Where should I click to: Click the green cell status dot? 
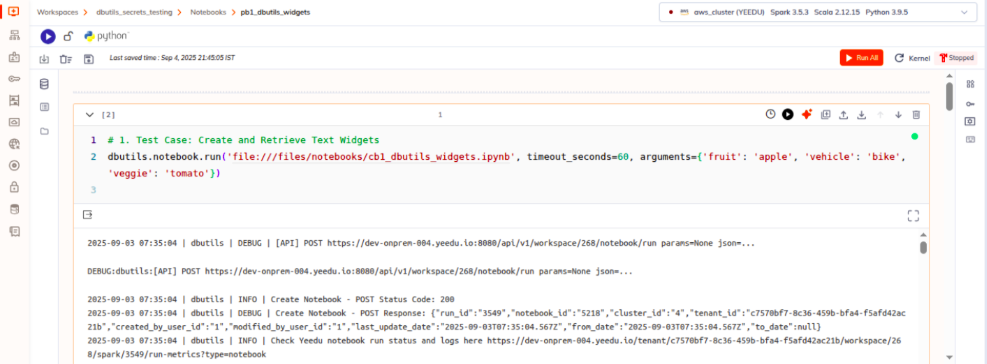tap(914, 136)
